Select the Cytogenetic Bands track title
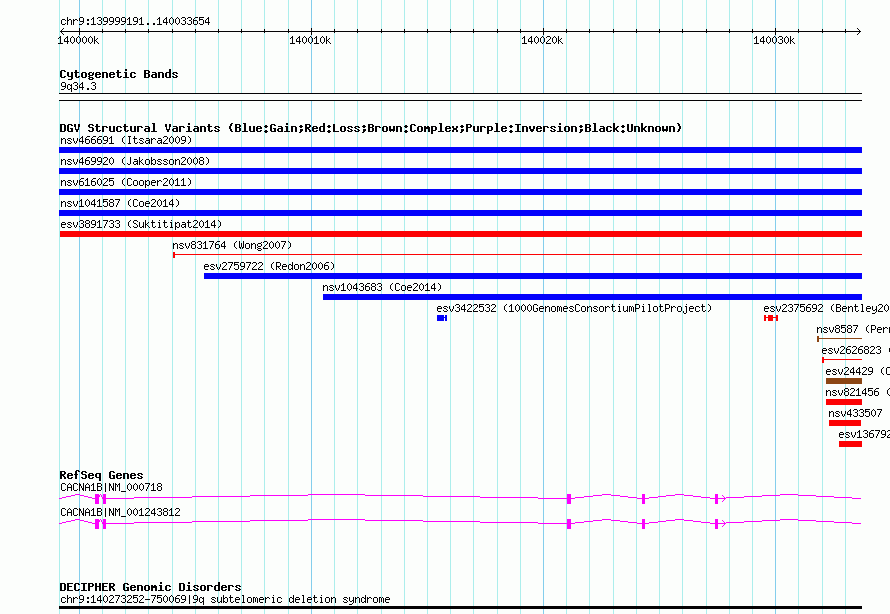This screenshot has width=890, height=614. pos(119,74)
